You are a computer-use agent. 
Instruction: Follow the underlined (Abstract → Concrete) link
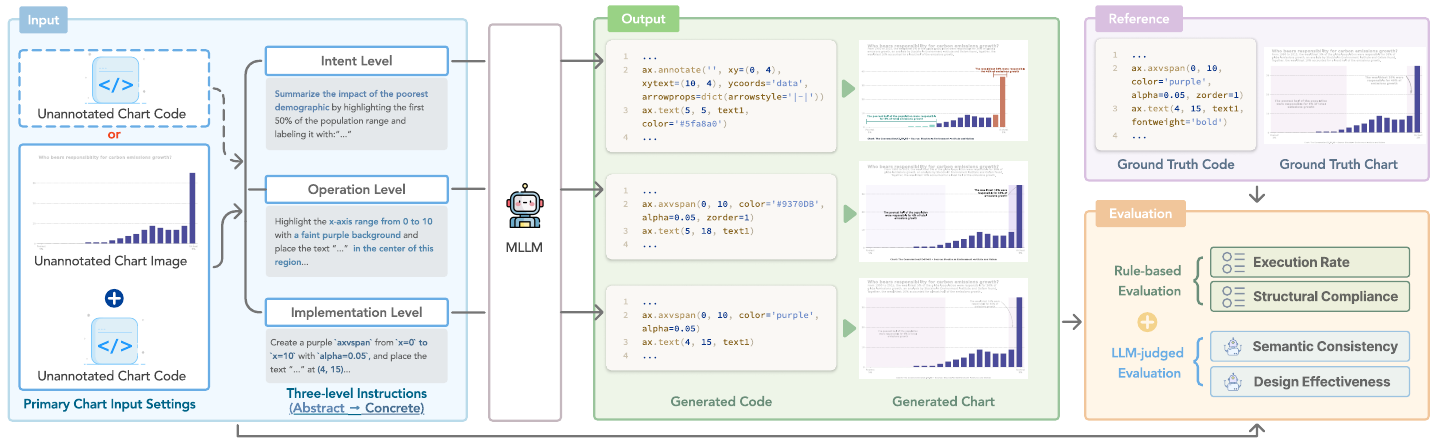click(356, 408)
